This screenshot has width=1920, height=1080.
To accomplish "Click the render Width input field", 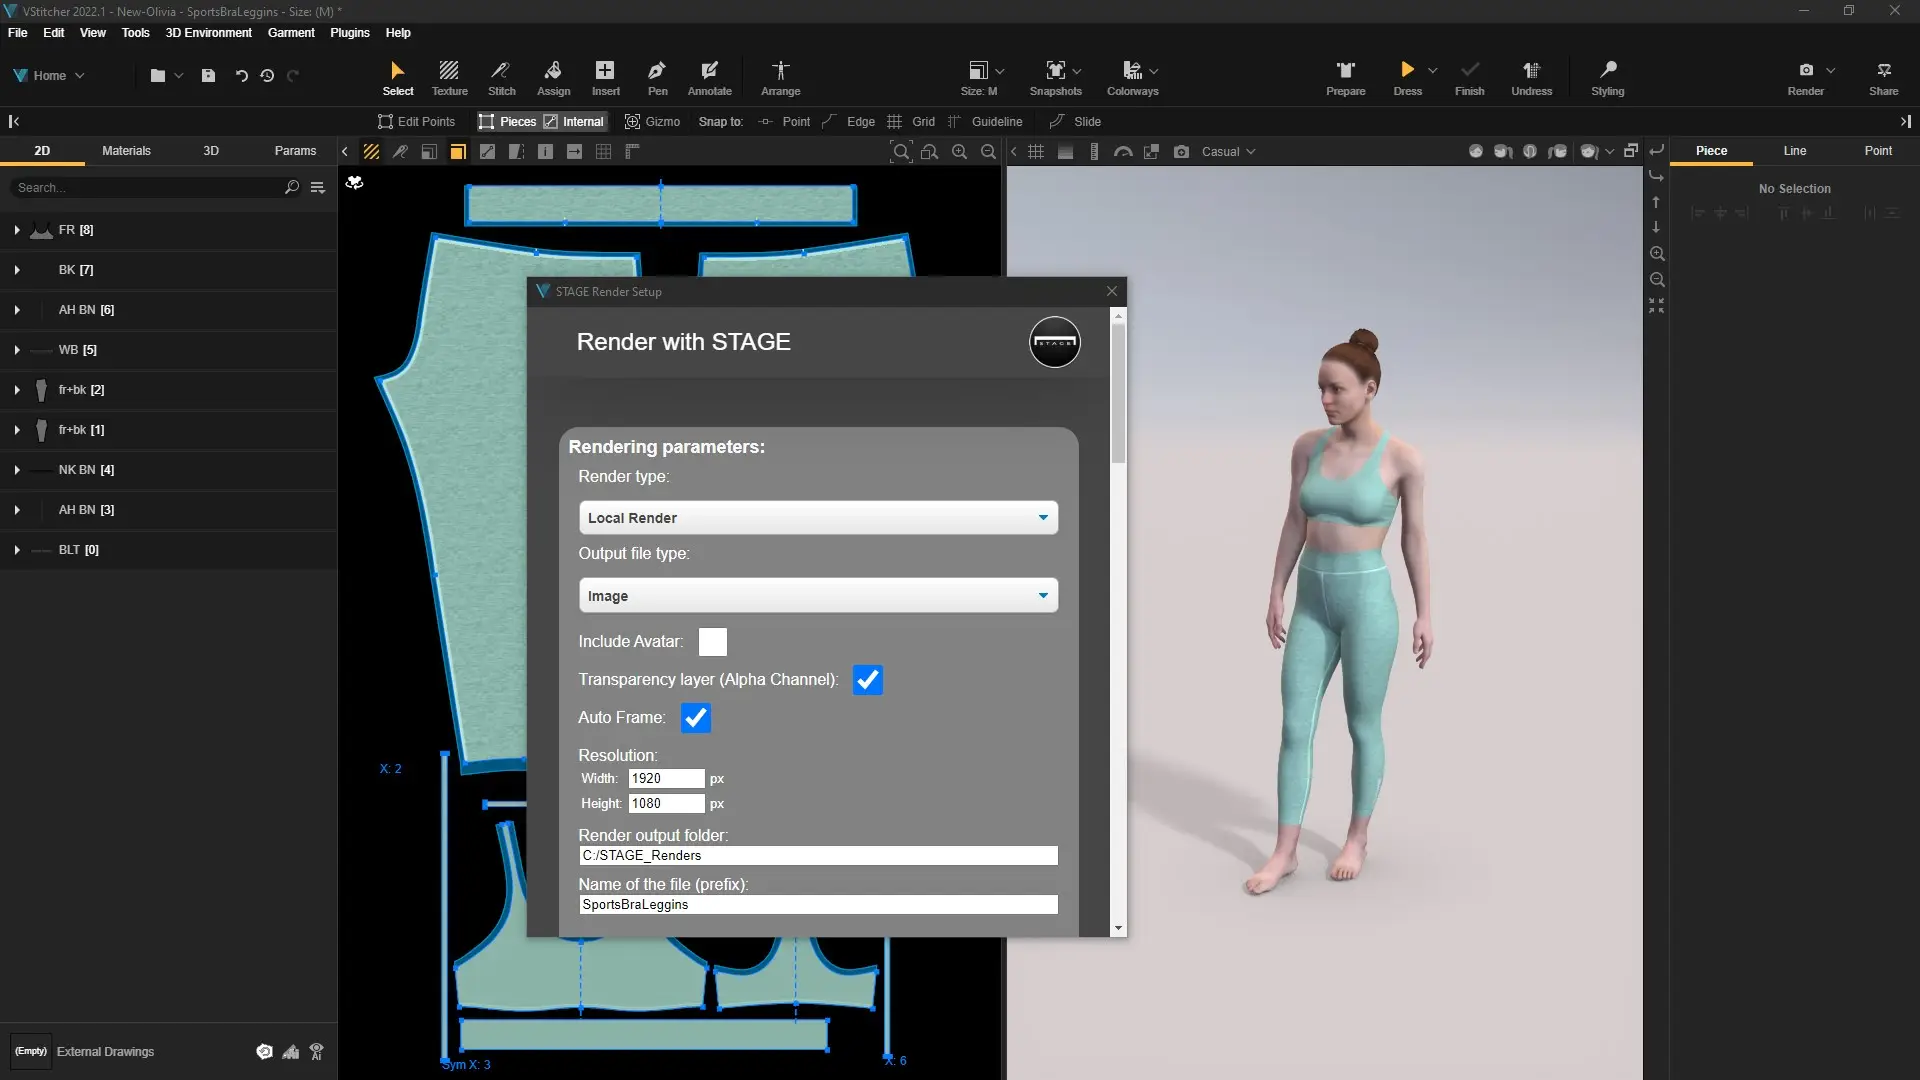I will point(666,779).
